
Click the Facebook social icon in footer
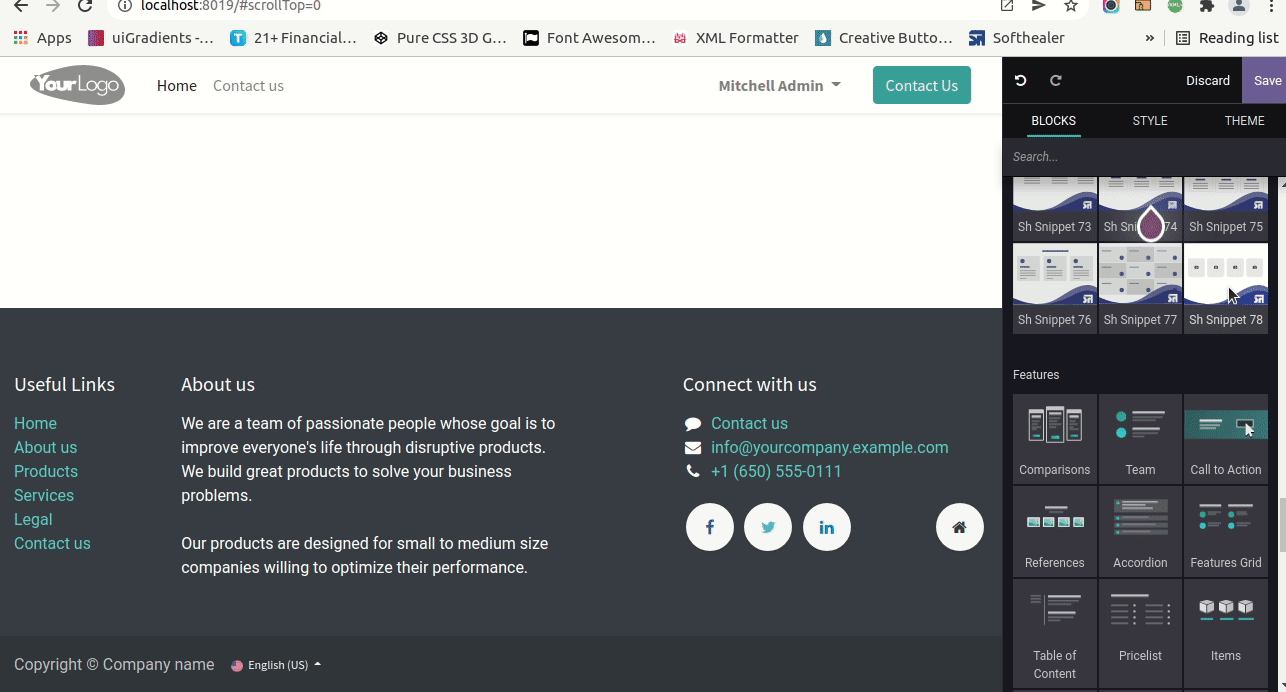coord(710,527)
